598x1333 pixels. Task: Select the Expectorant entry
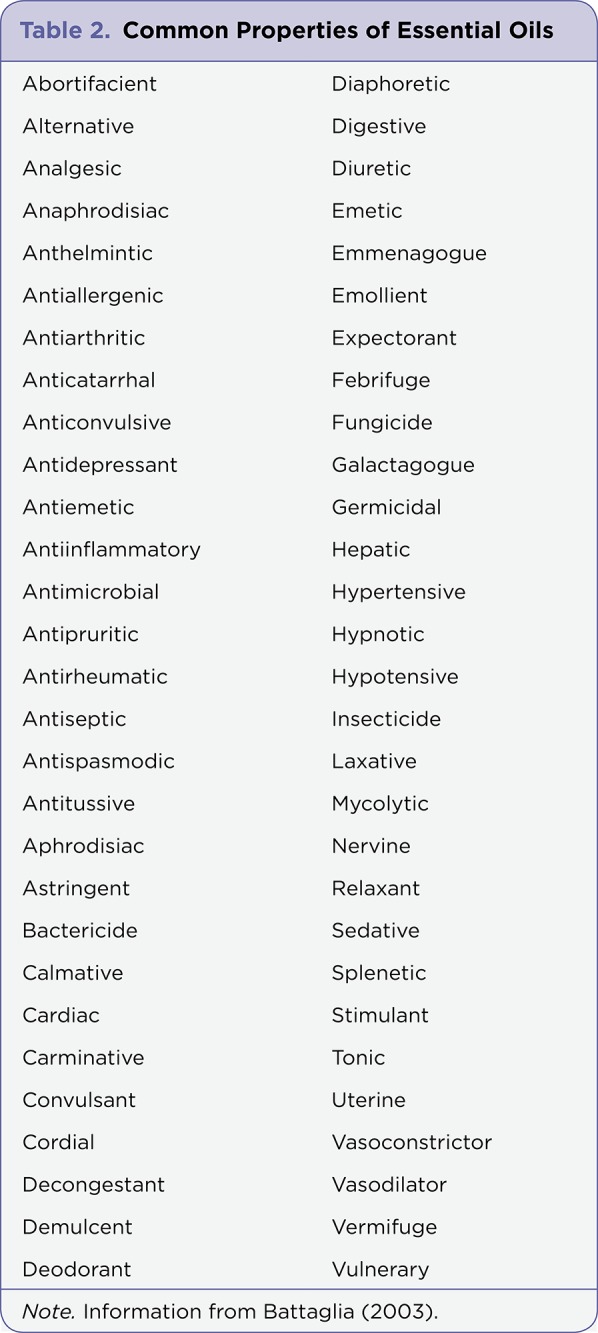click(394, 338)
